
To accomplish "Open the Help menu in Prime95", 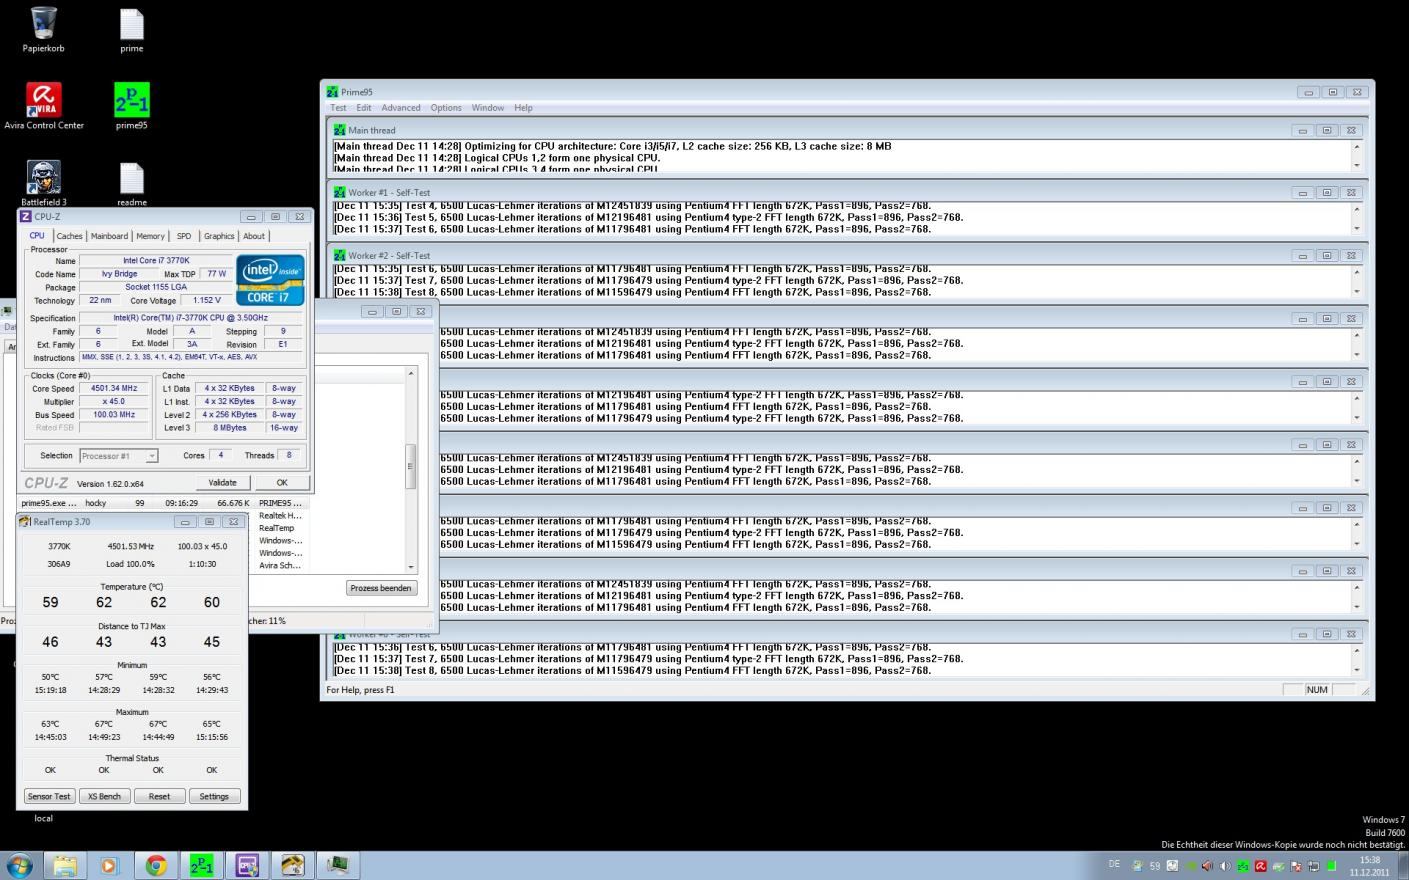I will pyautogui.click(x=523, y=108).
